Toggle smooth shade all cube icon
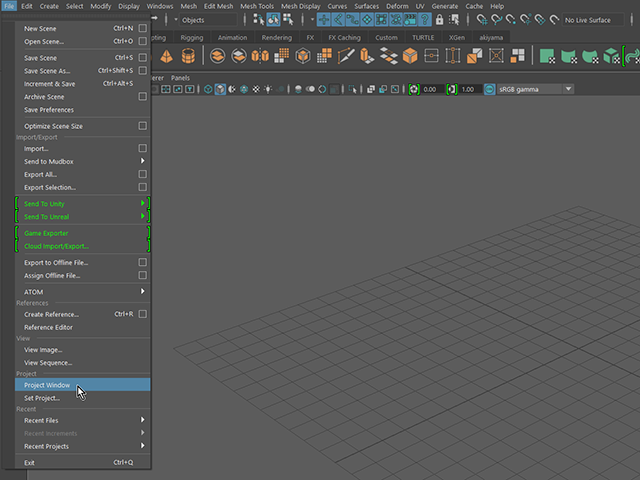 220,89
